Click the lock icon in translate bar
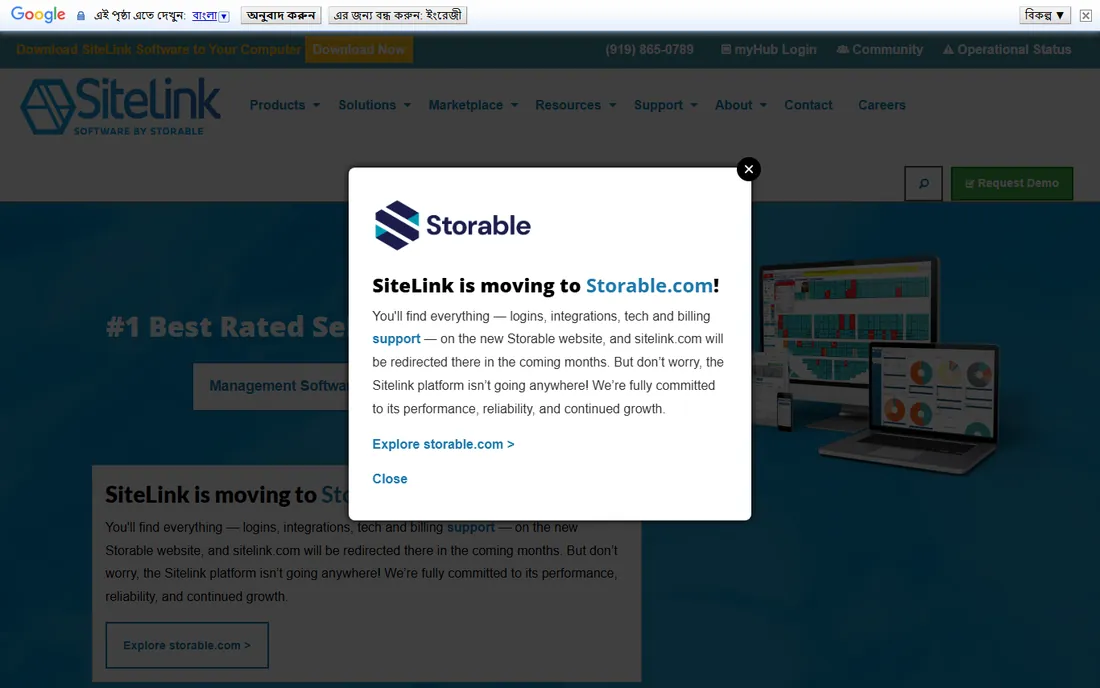Viewport: 1100px width, 688px height. click(81, 15)
